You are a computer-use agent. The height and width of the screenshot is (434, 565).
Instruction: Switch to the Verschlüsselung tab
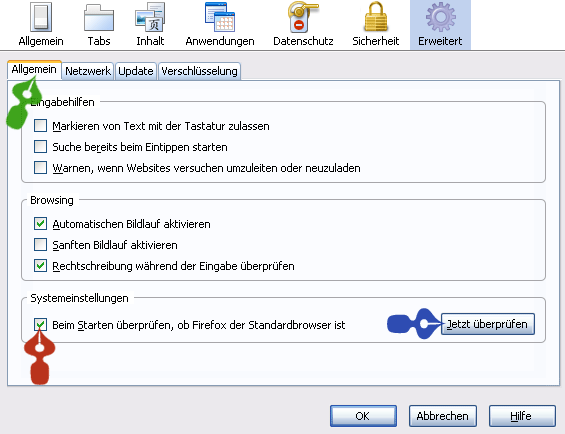click(199, 71)
